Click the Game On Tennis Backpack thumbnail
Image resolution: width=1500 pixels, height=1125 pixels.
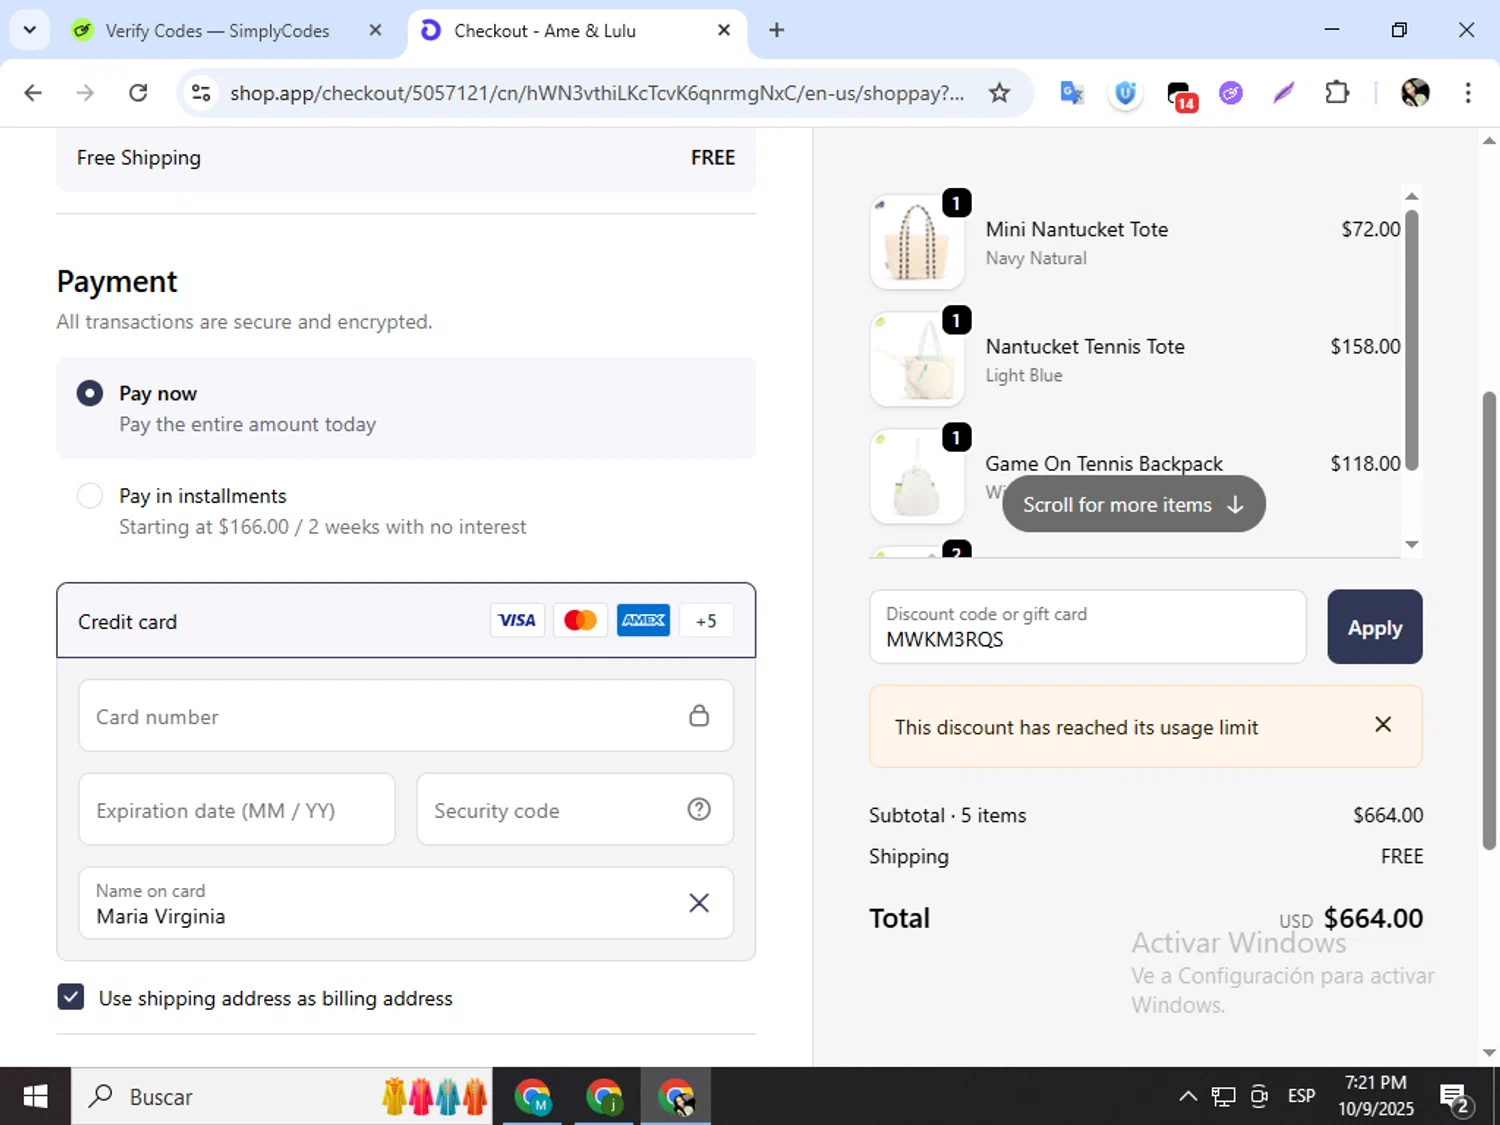pyautogui.click(x=917, y=476)
